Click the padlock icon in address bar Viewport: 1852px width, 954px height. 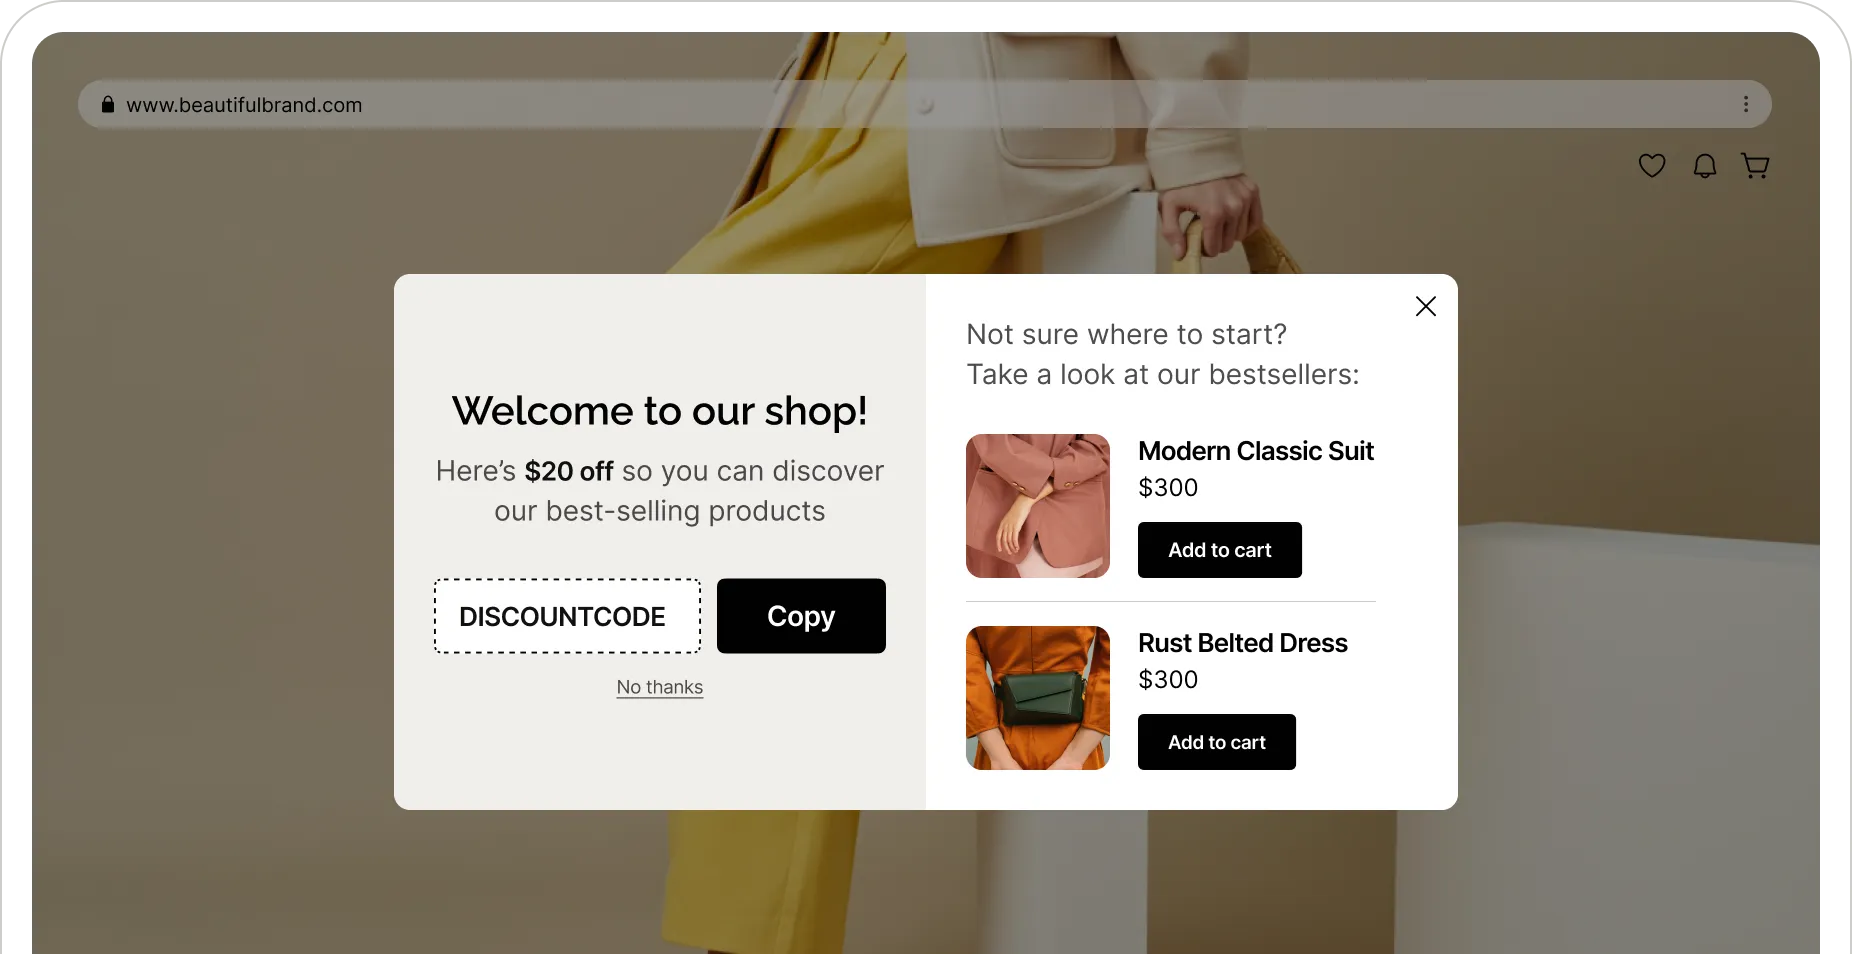[x=108, y=104]
